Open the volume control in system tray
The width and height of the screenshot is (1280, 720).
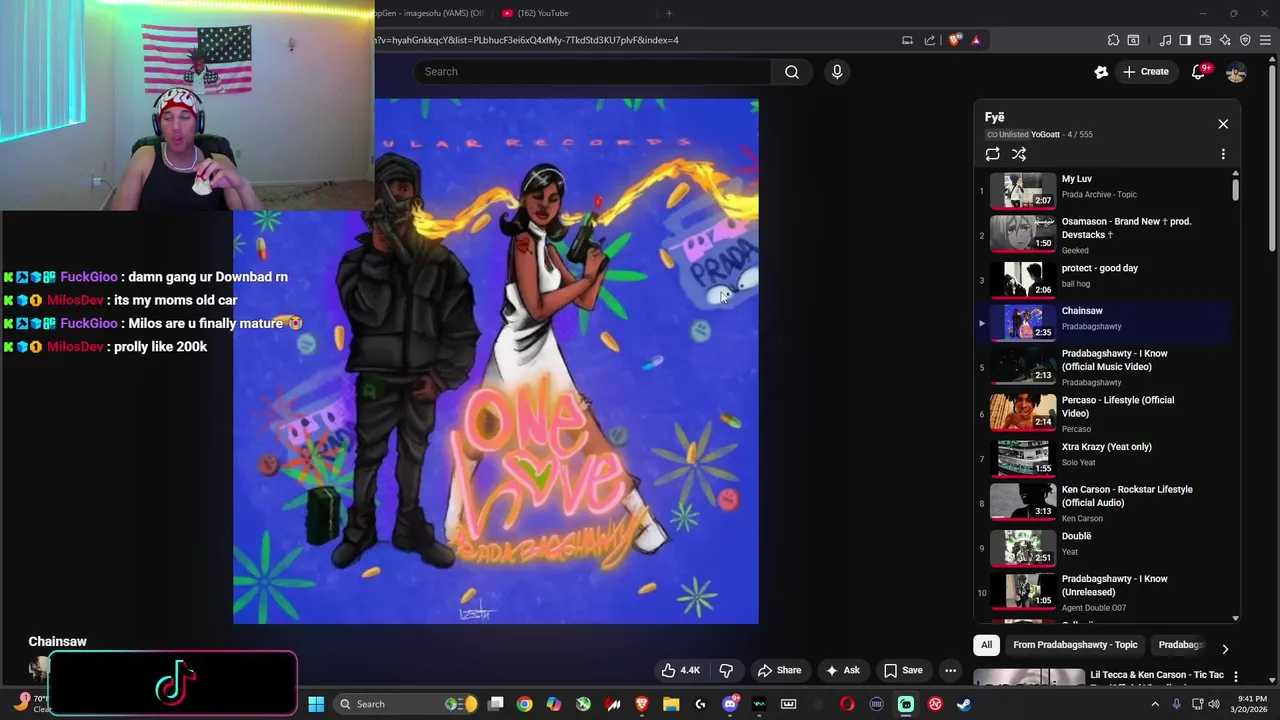pyautogui.click(x=1214, y=704)
